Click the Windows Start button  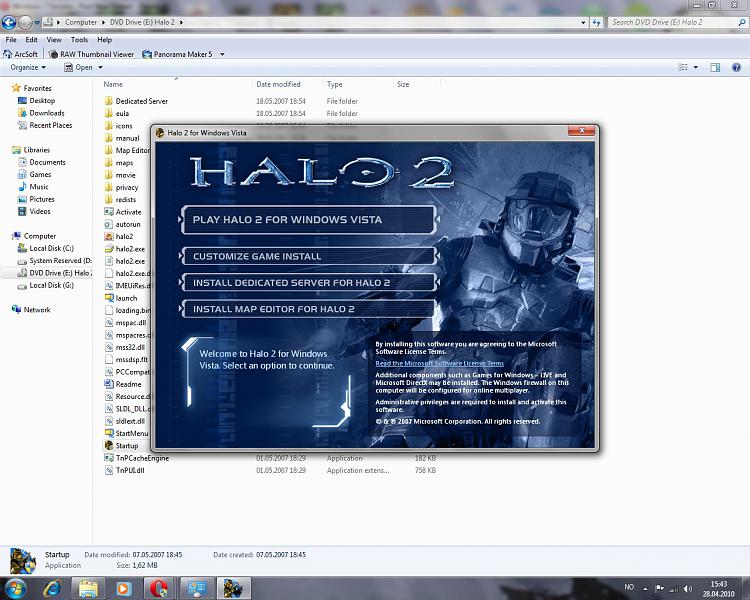coord(14,588)
